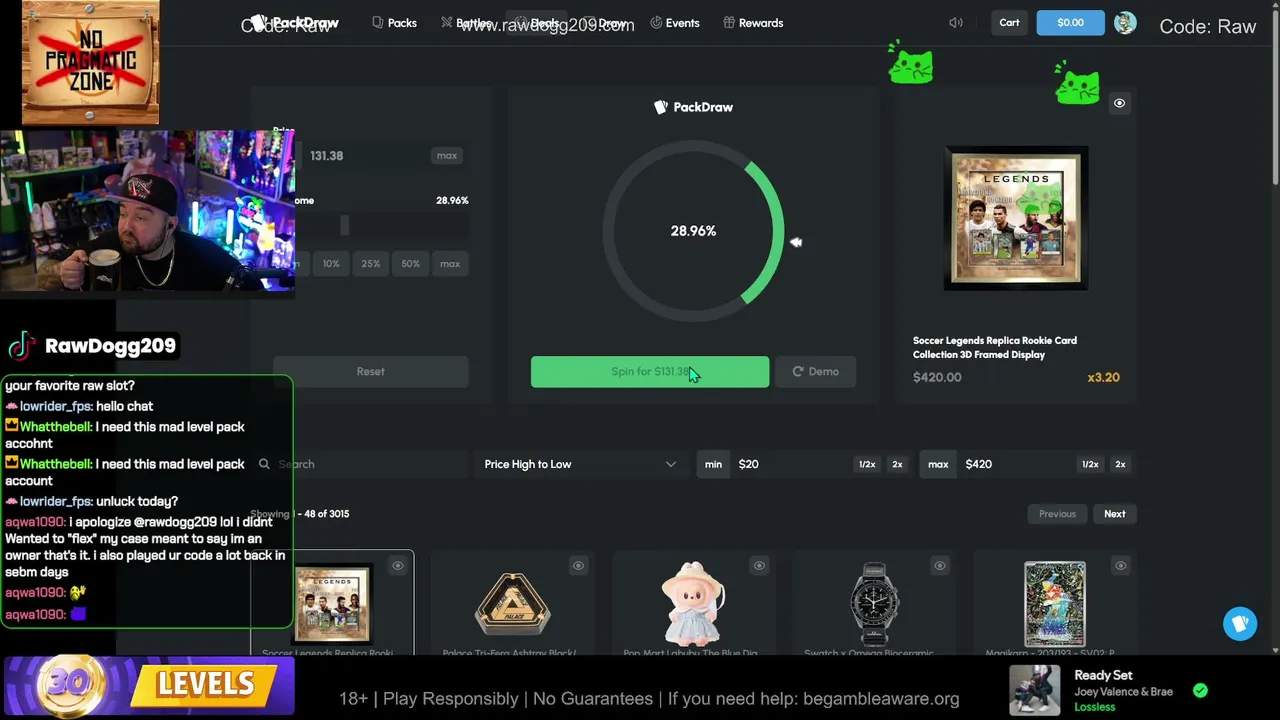Viewport: 1280px width, 720px height.
Task: Open the user profile avatar
Action: point(1125,23)
